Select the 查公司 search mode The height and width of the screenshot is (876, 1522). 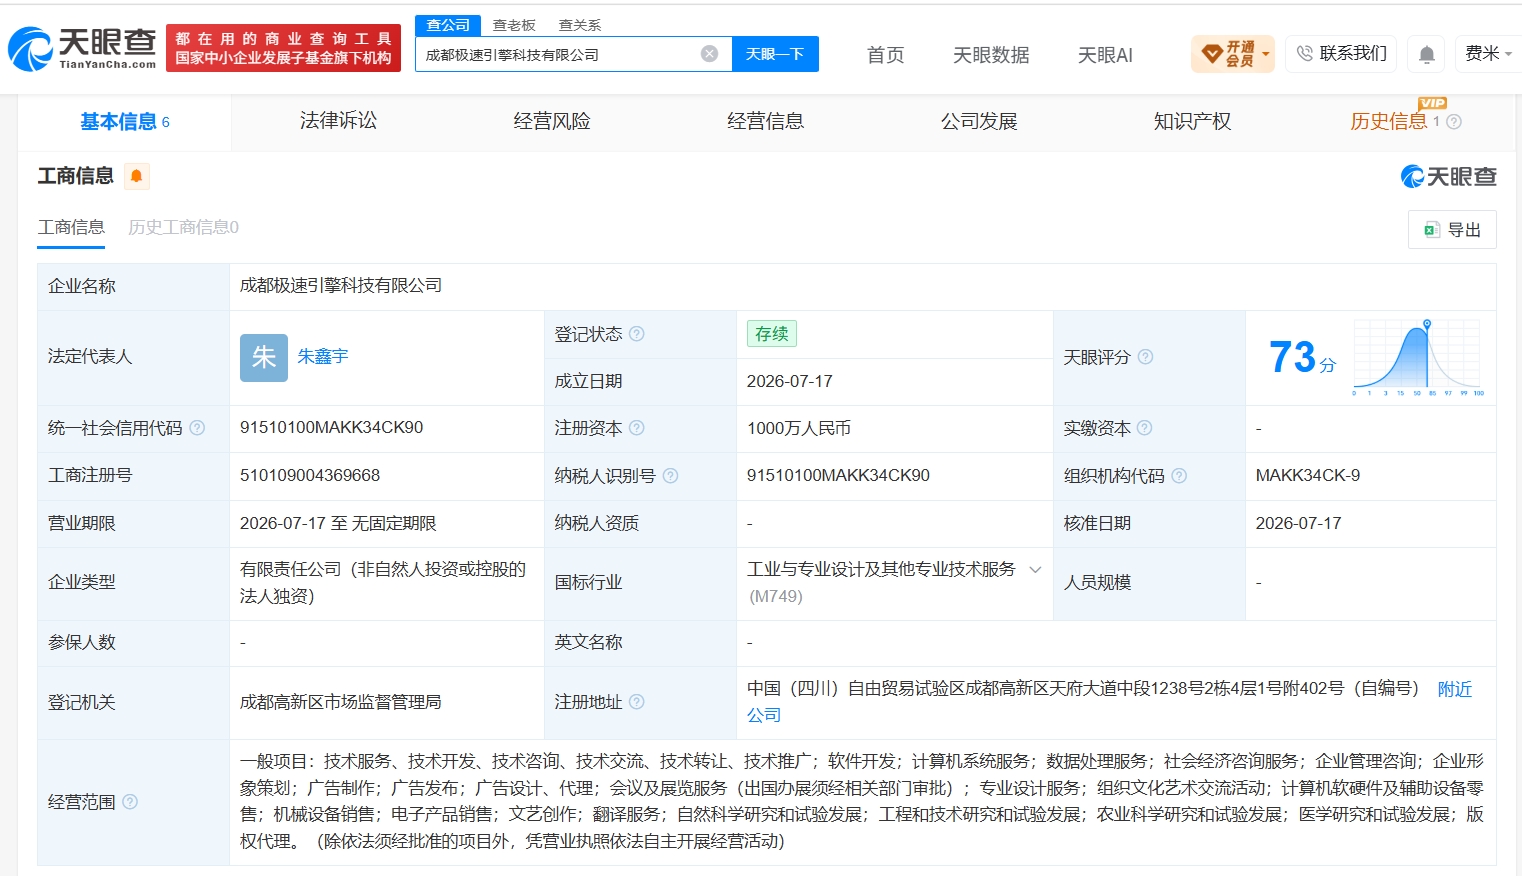[x=448, y=25]
